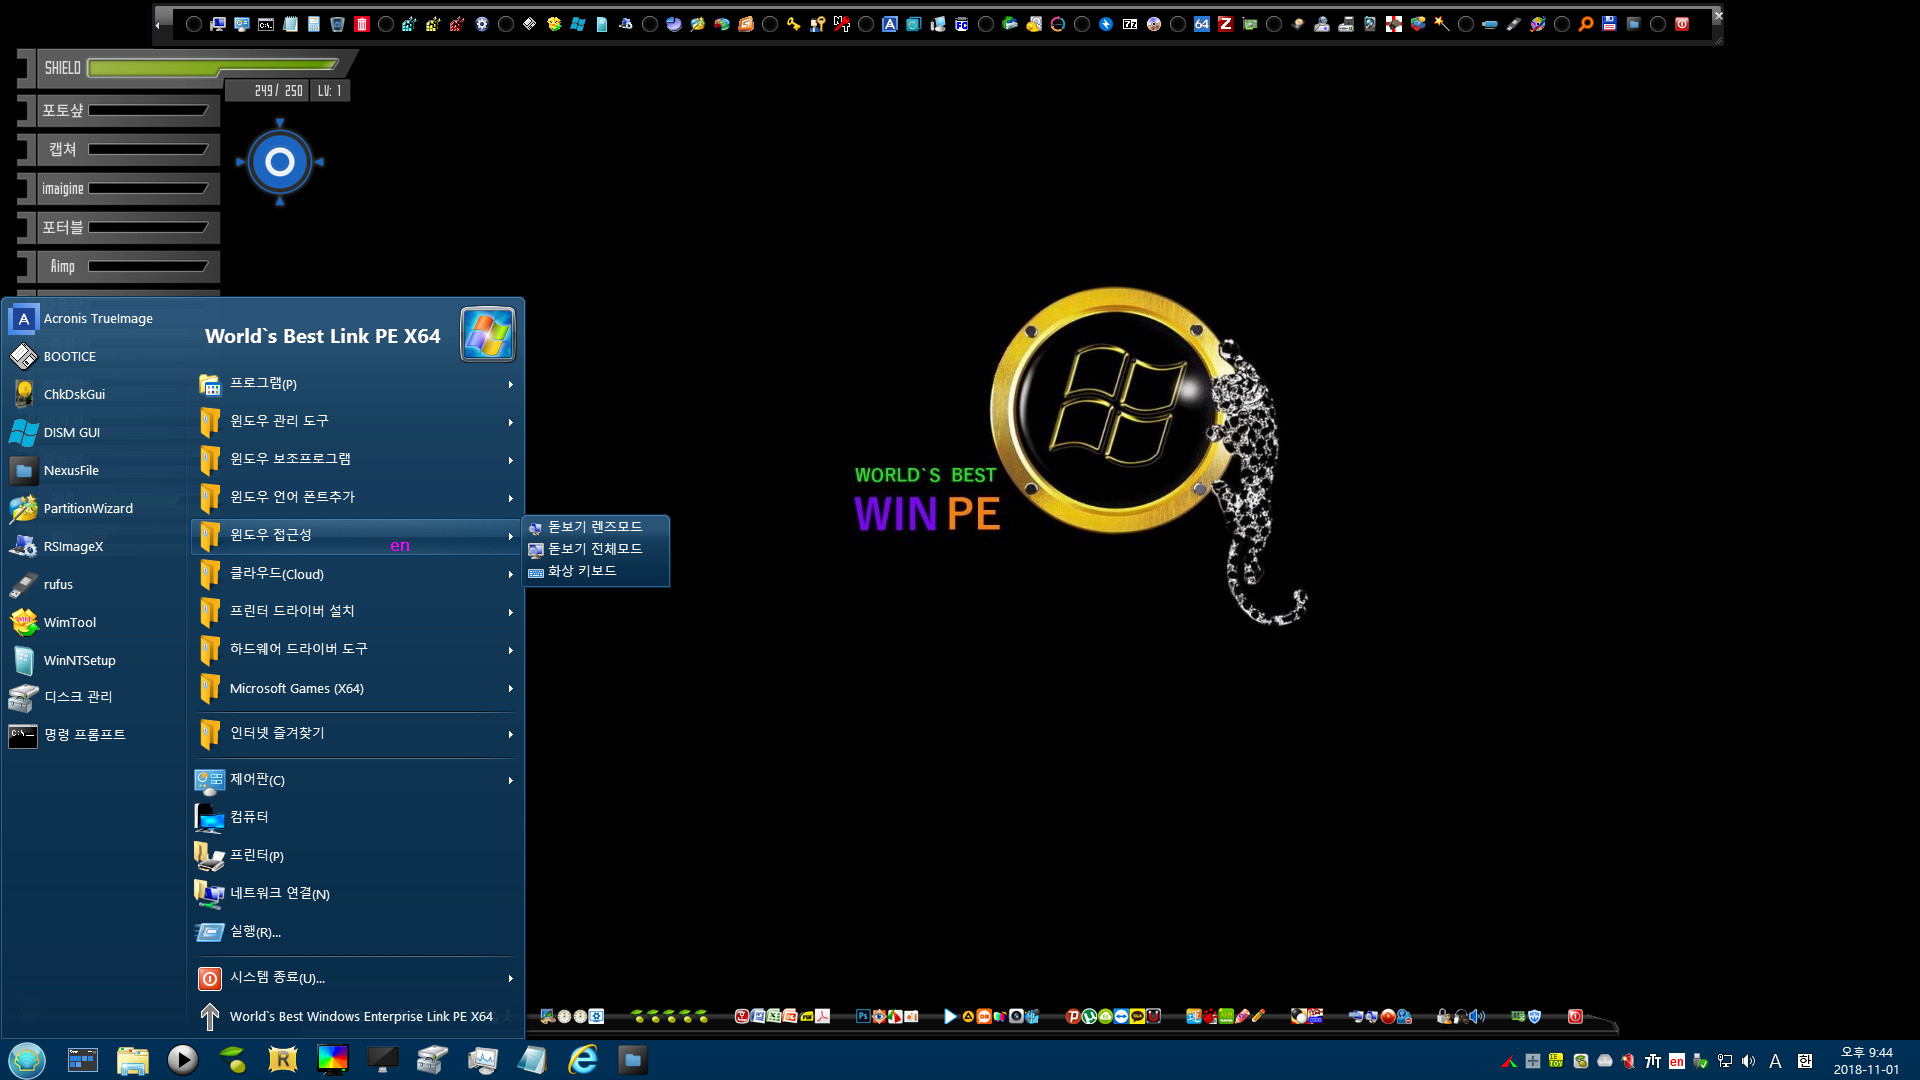Open PartitionWizard from start menu
Image resolution: width=1920 pixels, height=1080 pixels.
point(95,508)
